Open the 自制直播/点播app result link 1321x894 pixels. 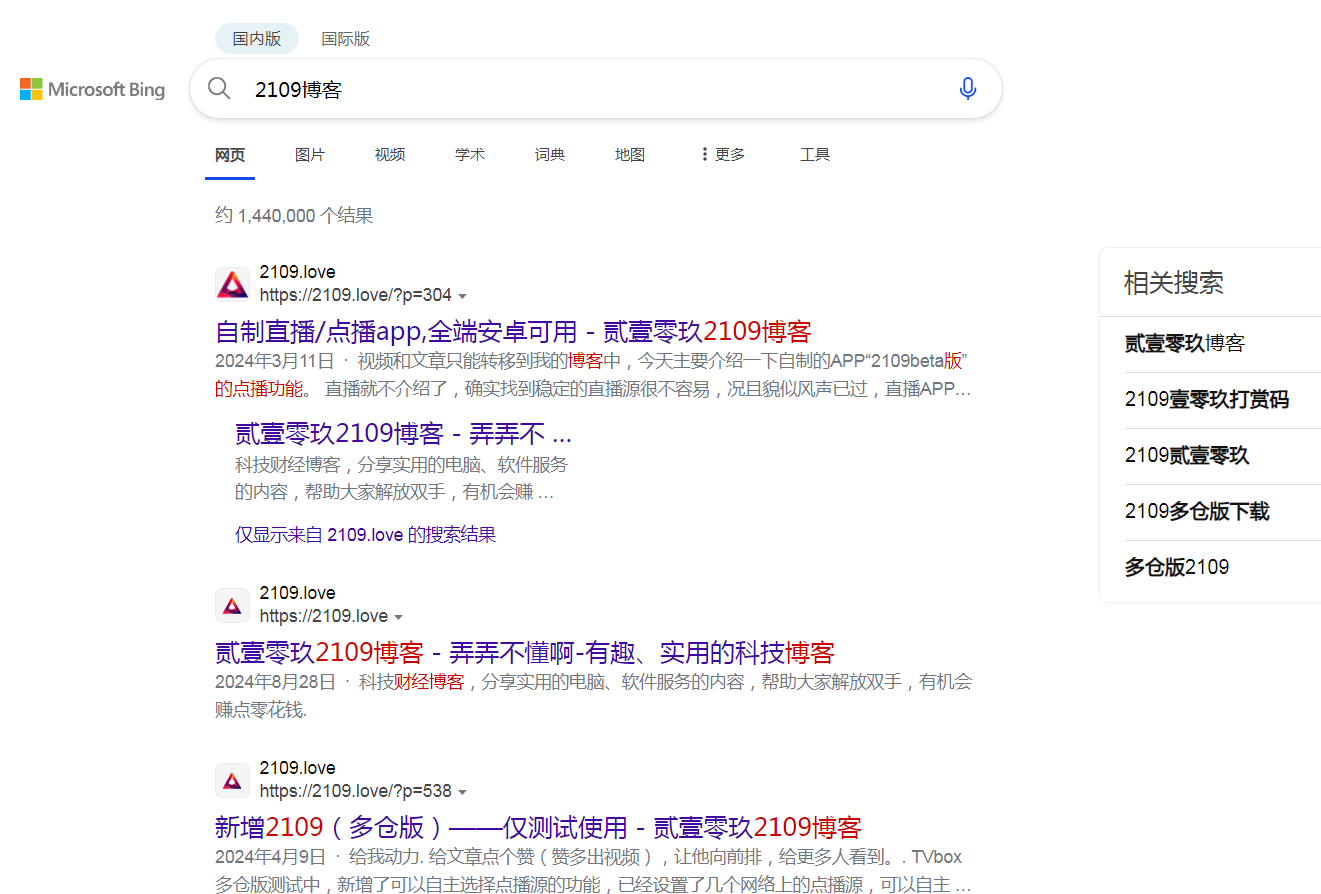(513, 331)
